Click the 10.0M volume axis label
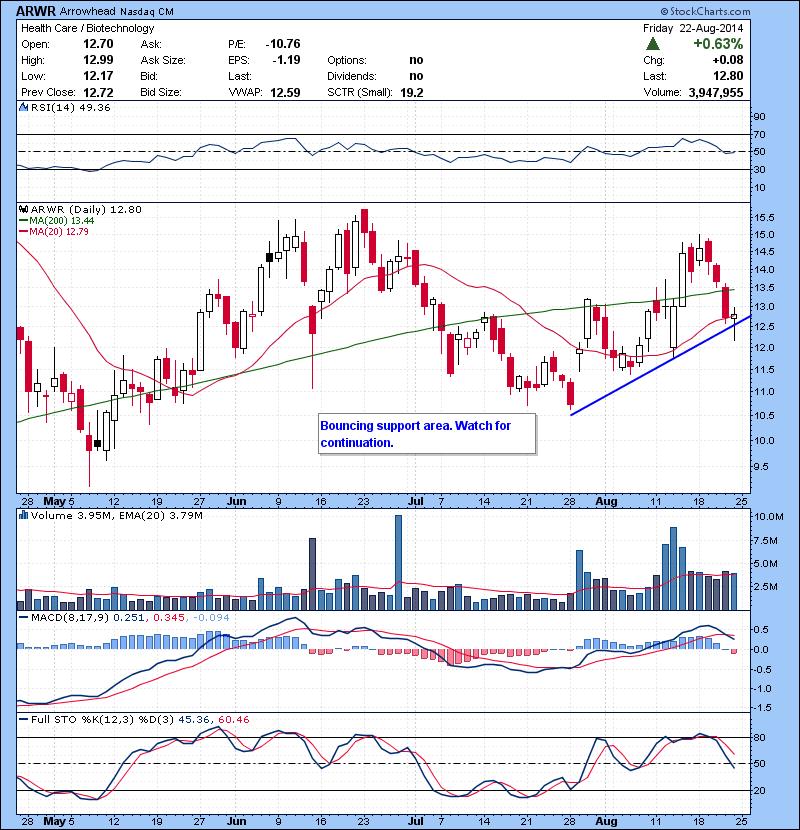Viewport: 800px width, 830px height. [x=768, y=517]
